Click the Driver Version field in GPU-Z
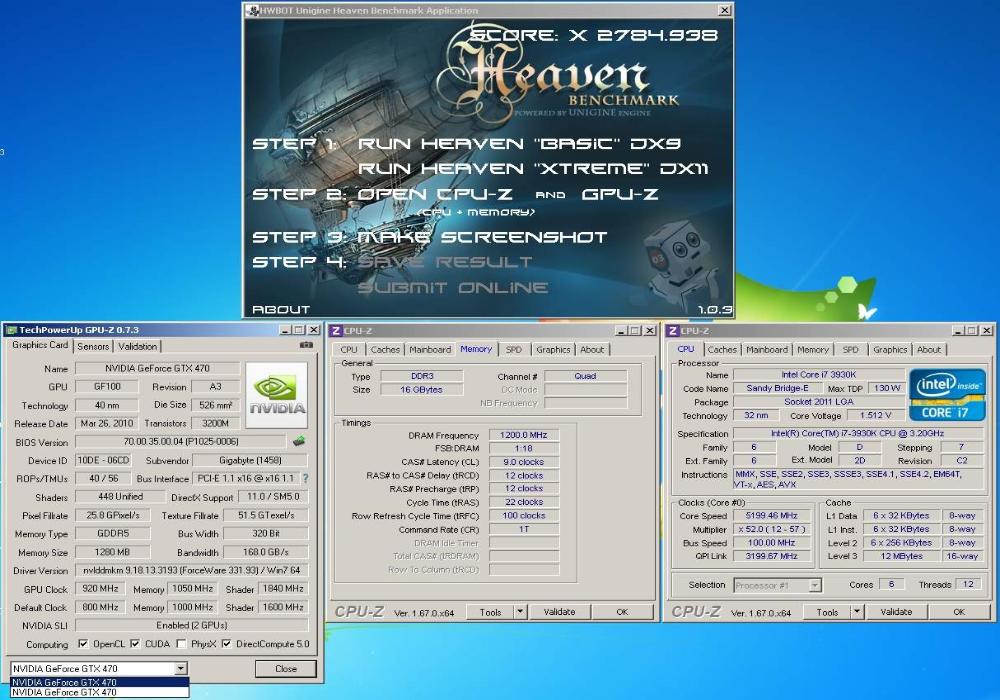 click(191, 570)
